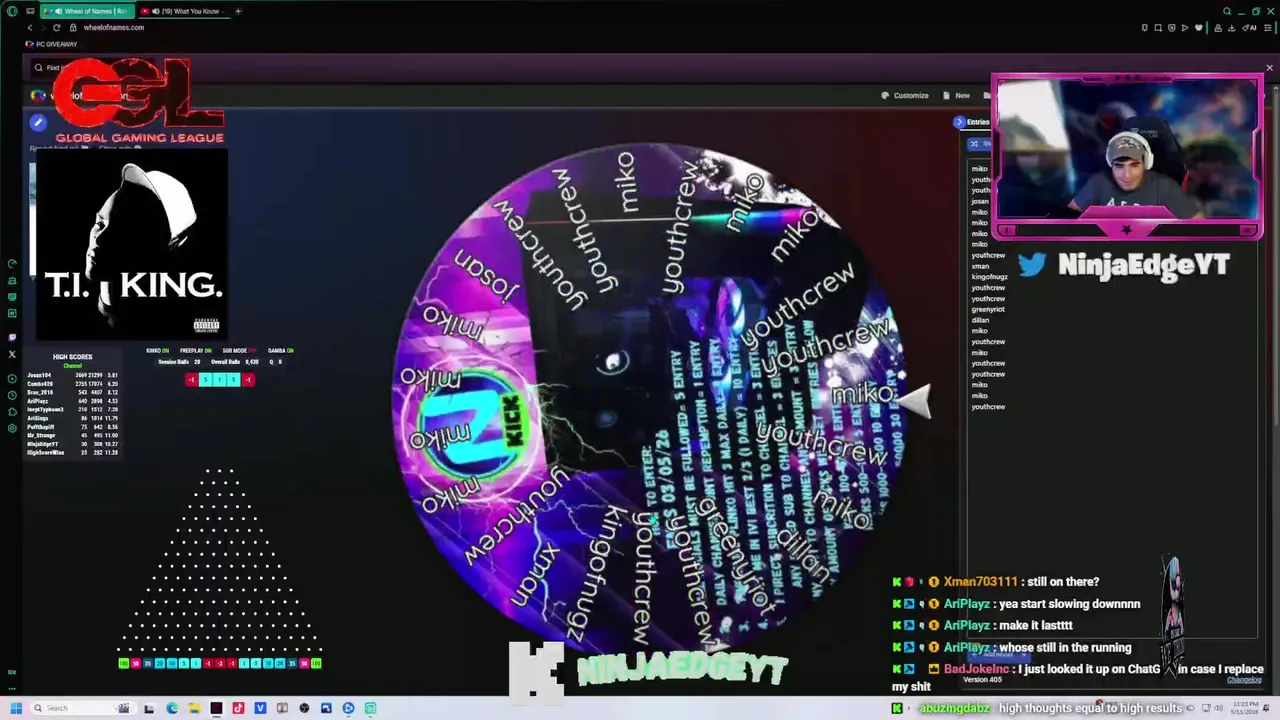The image size is (1280, 720).
Task: Click 'josan' in the entries list
Action: click(980, 201)
